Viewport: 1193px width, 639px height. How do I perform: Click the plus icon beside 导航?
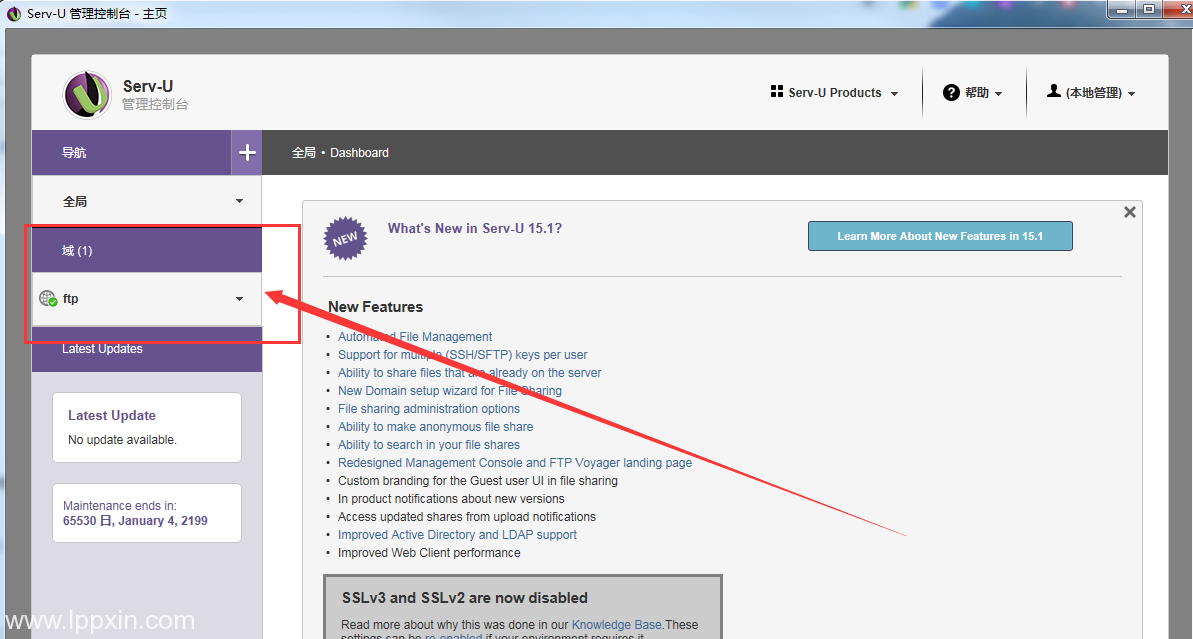click(247, 153)
